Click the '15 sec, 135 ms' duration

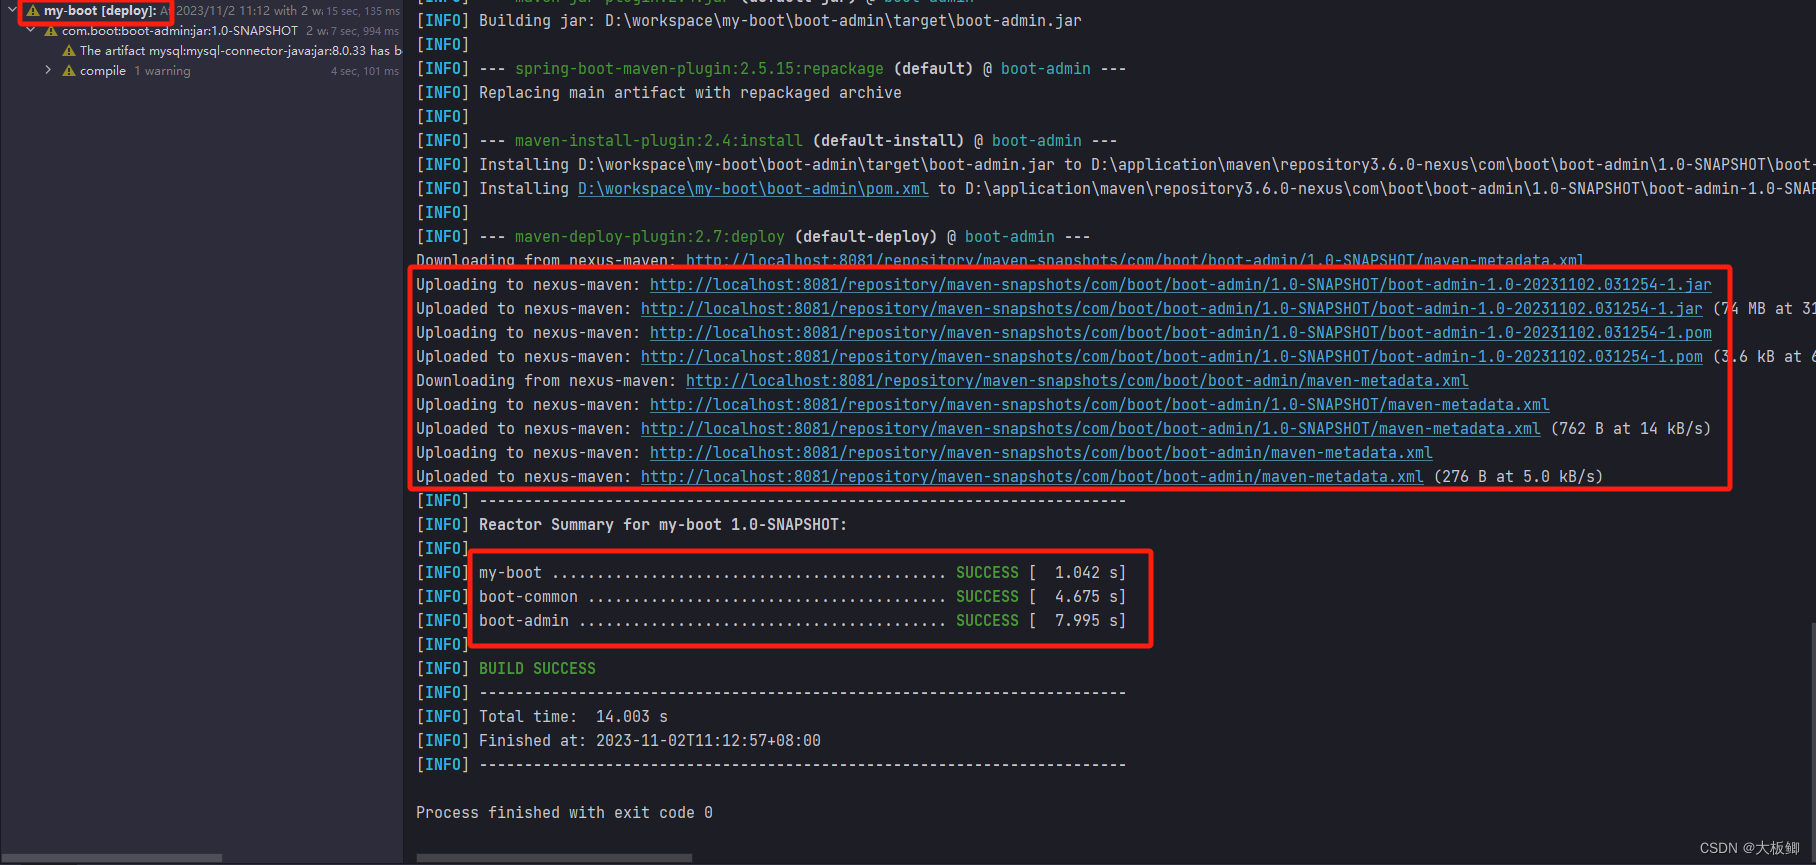[363, 11]
